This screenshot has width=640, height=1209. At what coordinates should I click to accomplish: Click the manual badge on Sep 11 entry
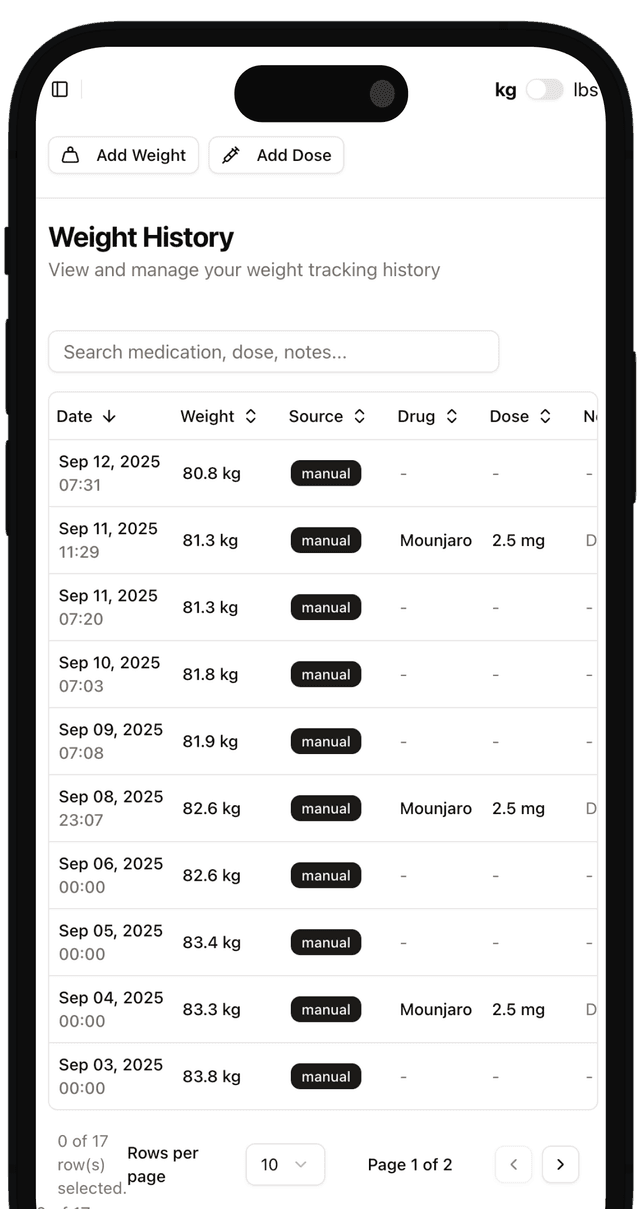tap(325, 540)
